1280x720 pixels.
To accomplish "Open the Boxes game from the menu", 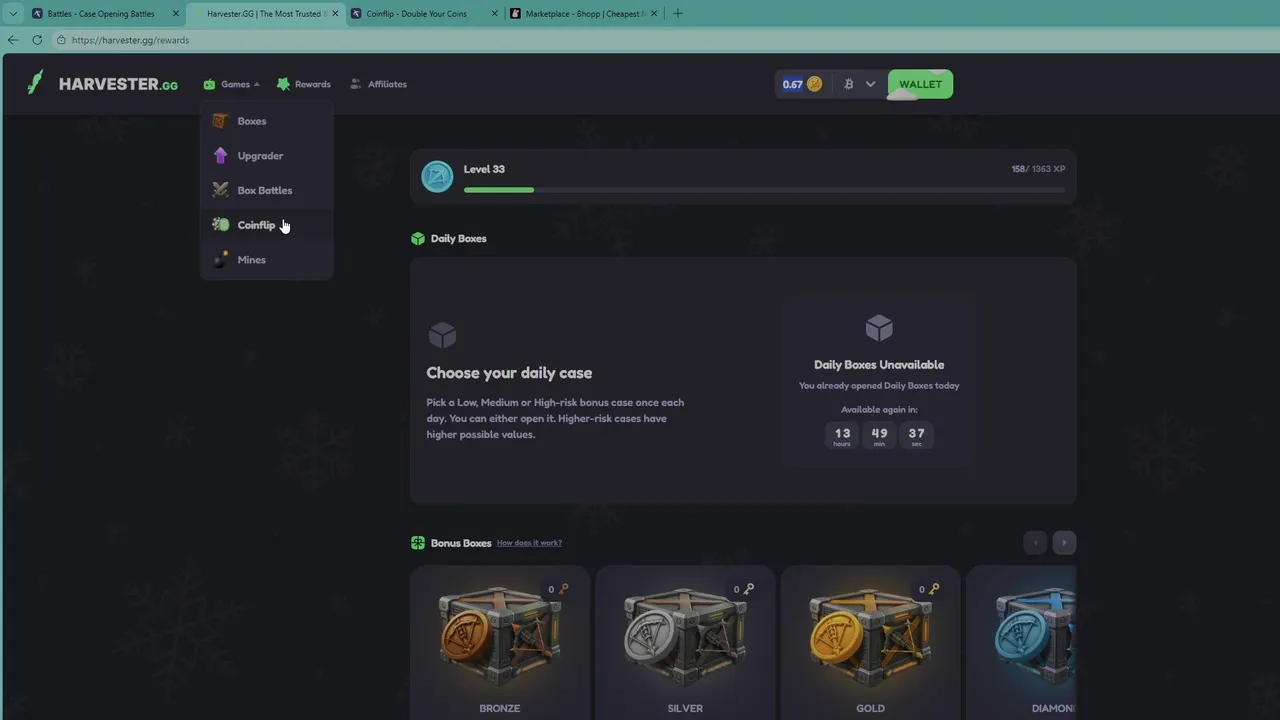I will 266,121.
